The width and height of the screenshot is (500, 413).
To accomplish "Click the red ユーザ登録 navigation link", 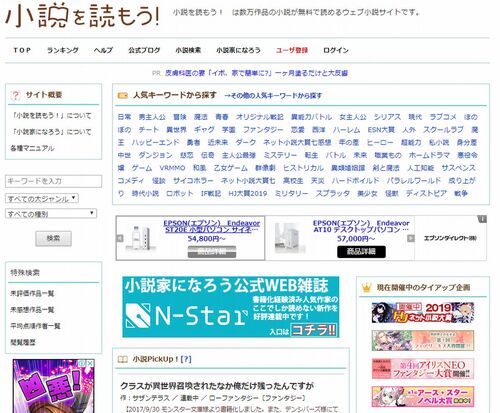I will [x=292, y=50].
